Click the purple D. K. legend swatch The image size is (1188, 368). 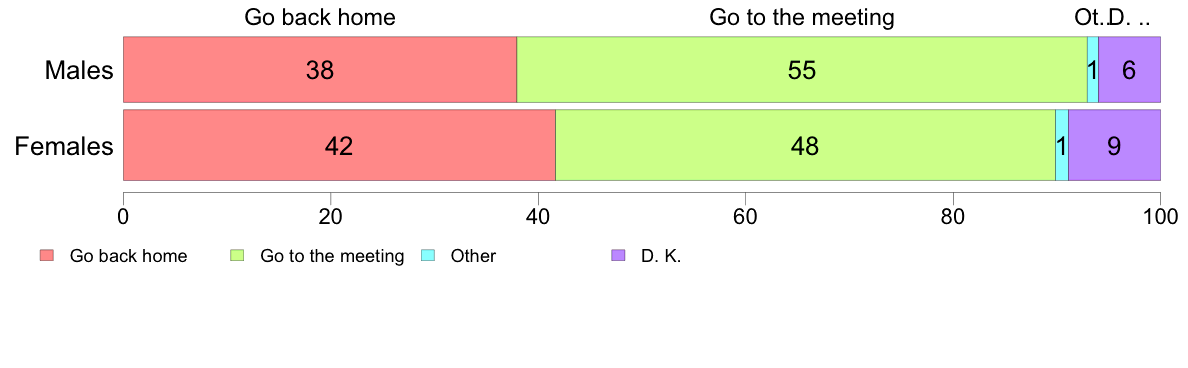[617, 256]
